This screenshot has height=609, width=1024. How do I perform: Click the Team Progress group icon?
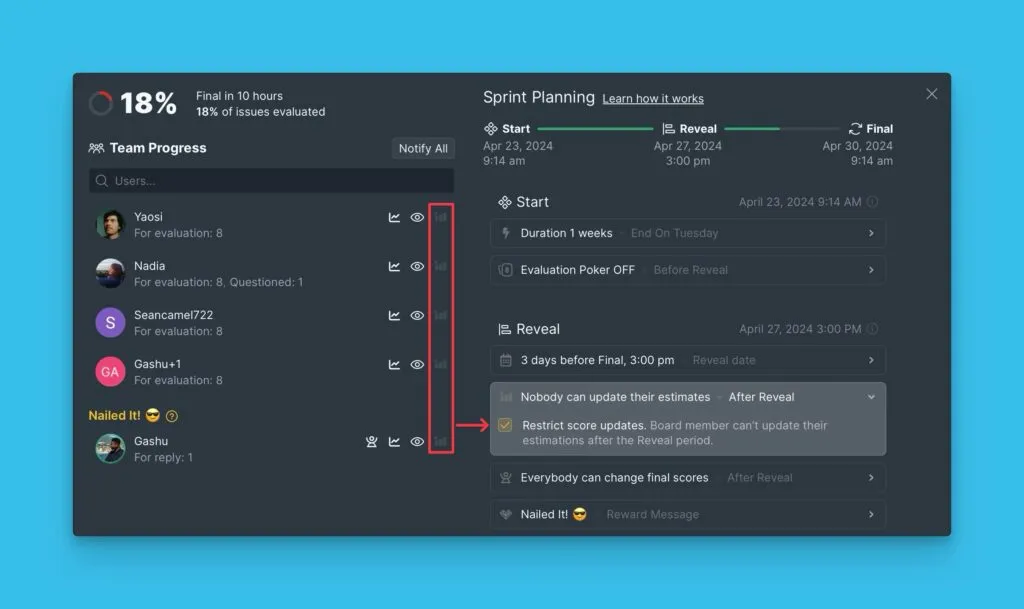point(97,148)
